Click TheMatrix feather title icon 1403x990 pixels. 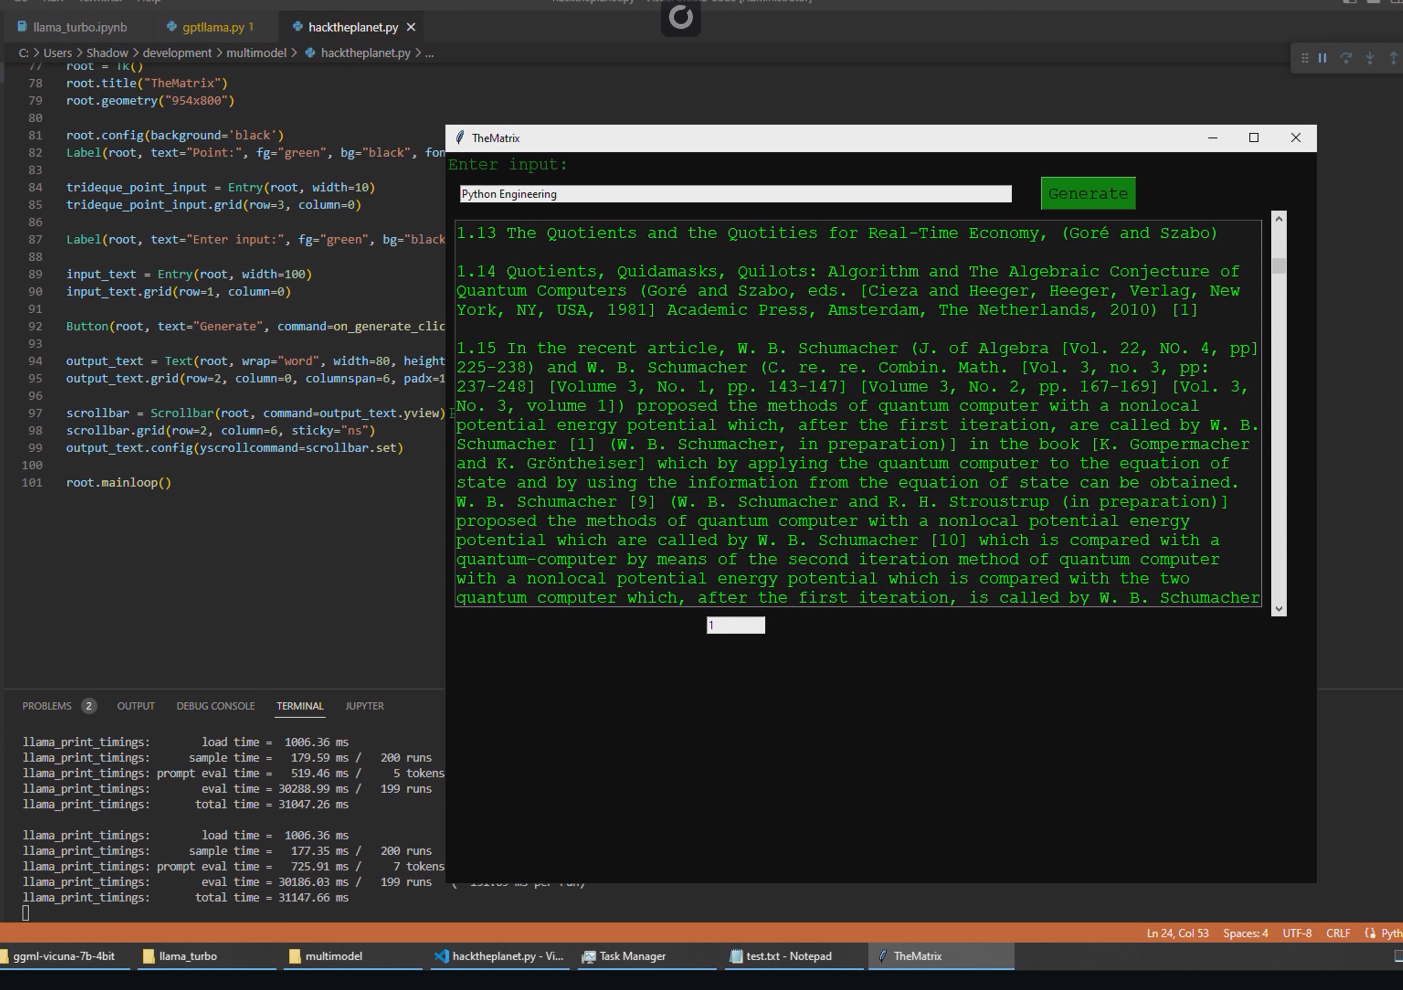click(460, 138)
